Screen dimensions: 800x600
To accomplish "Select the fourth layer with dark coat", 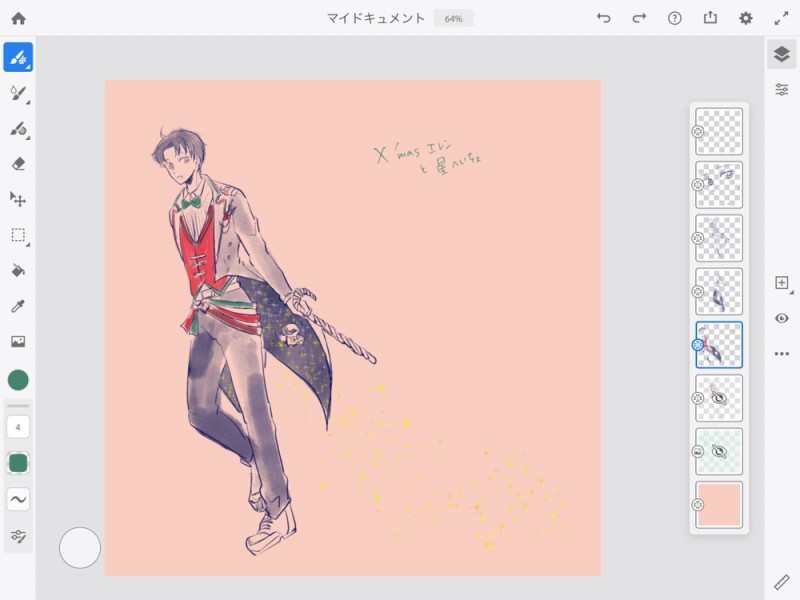I will click(x=719, y=291).
